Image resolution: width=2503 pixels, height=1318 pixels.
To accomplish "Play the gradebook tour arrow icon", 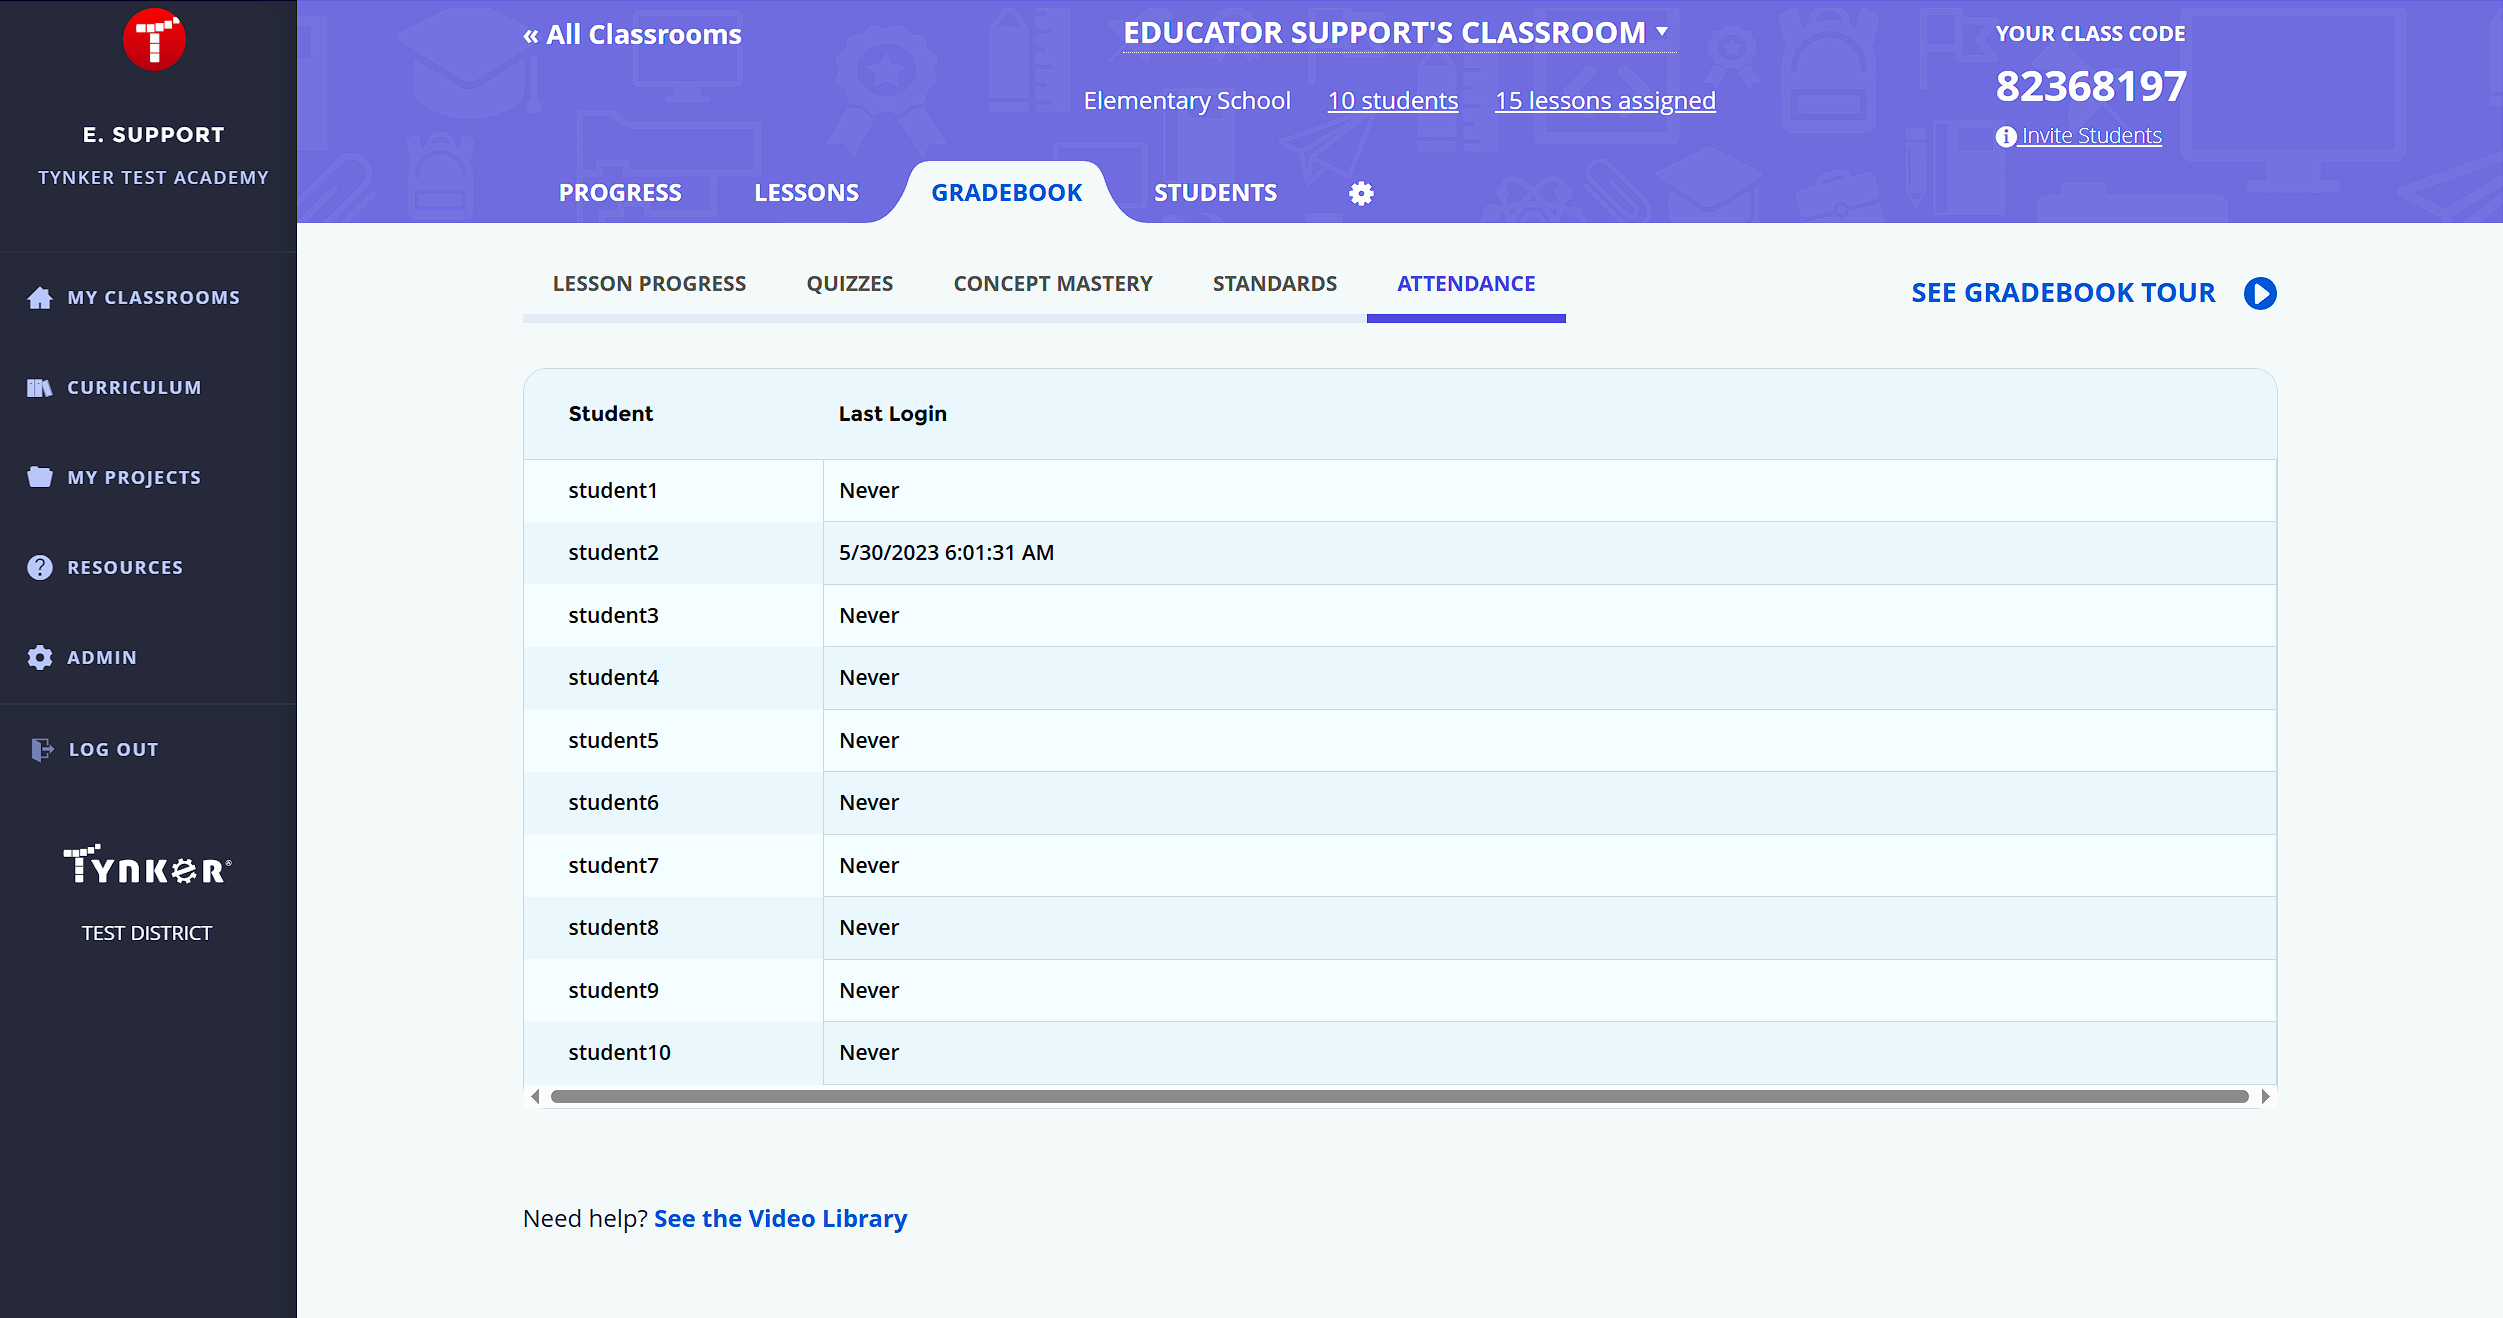I will (2260, 293).
